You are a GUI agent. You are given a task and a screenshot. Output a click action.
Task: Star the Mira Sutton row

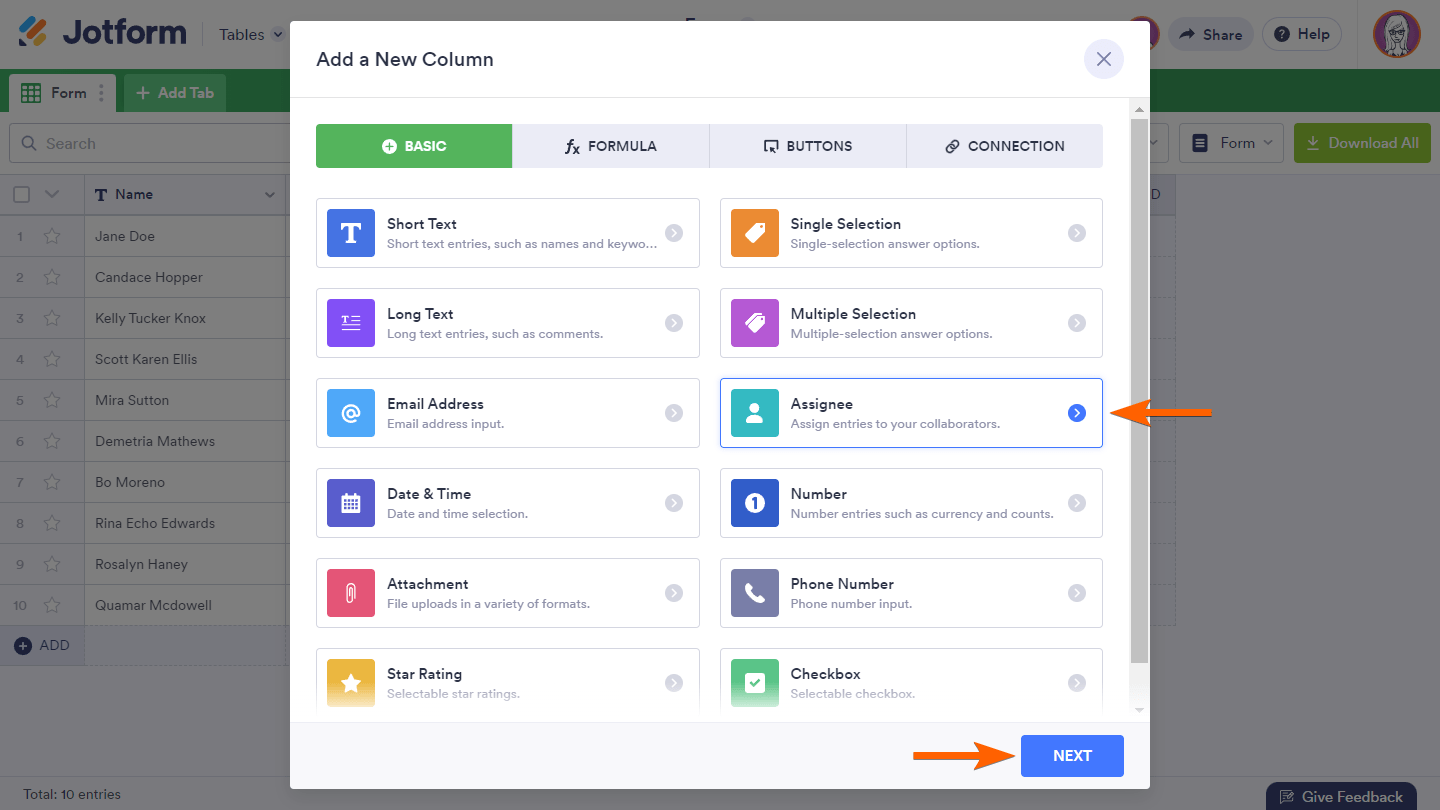(52, 401)
